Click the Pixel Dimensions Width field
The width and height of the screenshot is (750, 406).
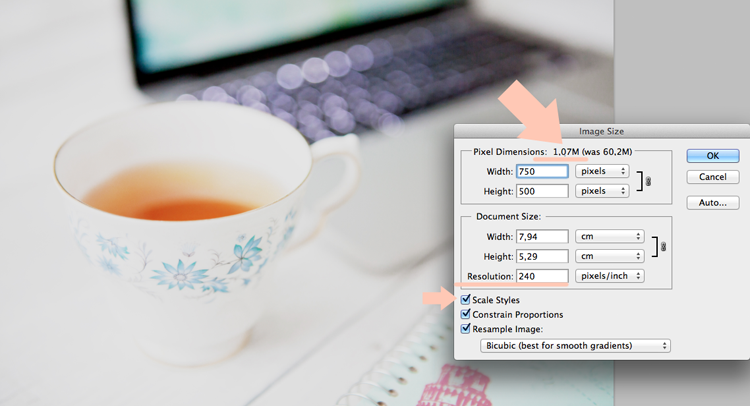pos(542,171)
